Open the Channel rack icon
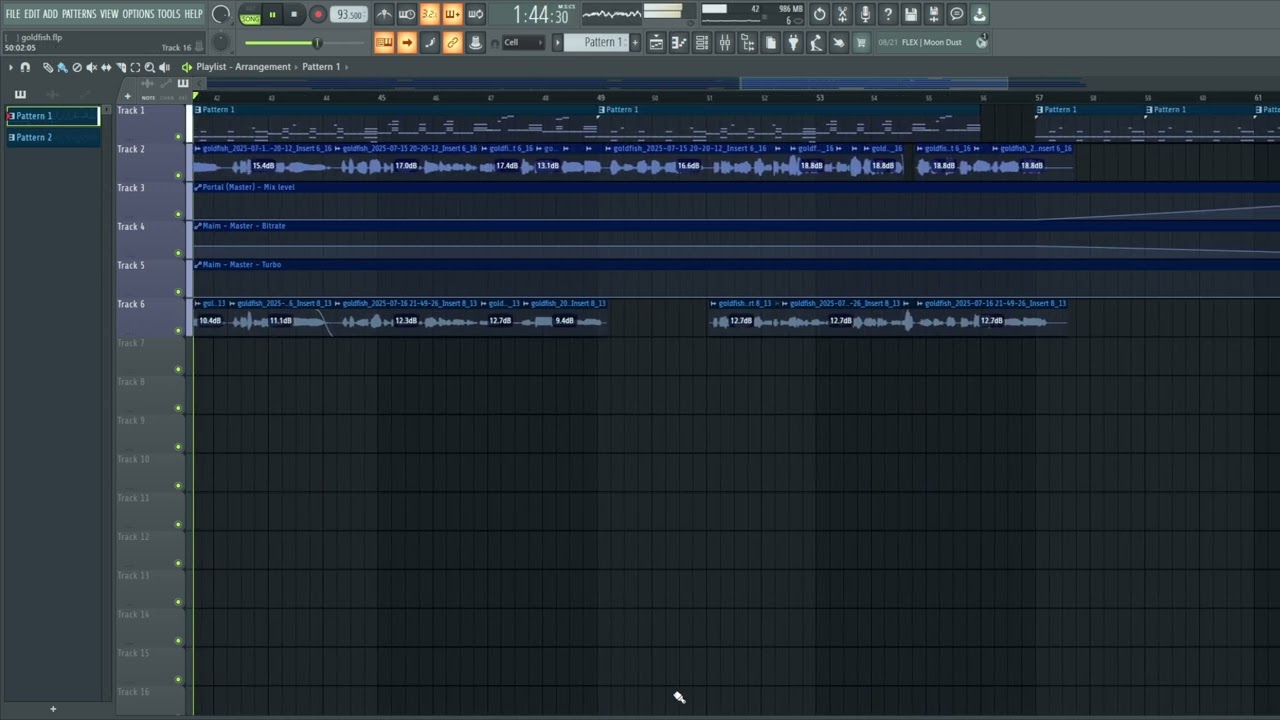Screen dimensions: 1280x720 [702, 42]
